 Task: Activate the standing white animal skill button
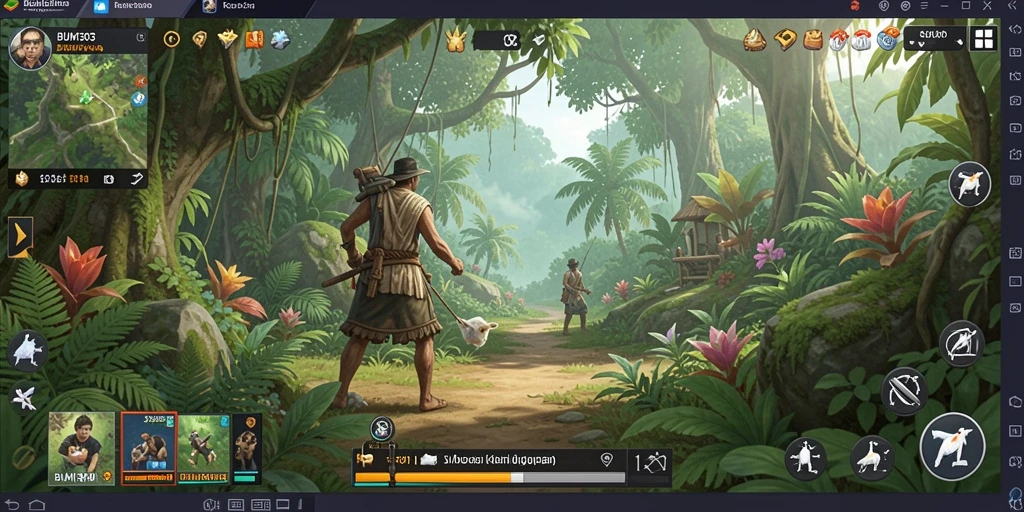click(x=806, y=458)
